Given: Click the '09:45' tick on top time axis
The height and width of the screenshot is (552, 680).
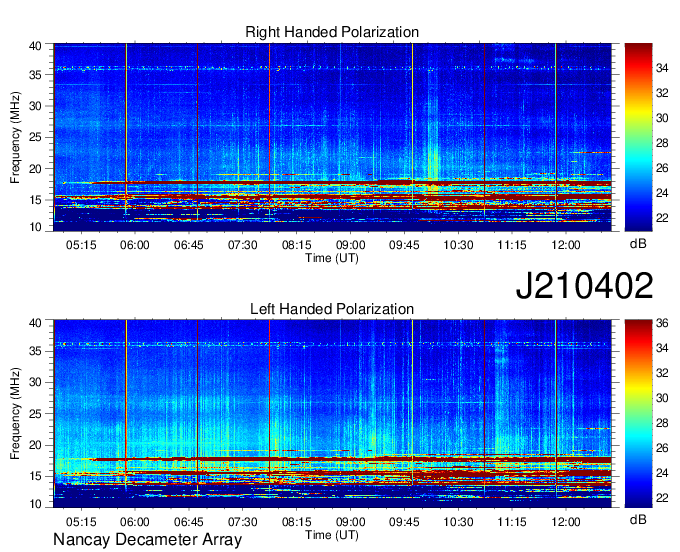Looking at the screenshot, I should point(404,245).
